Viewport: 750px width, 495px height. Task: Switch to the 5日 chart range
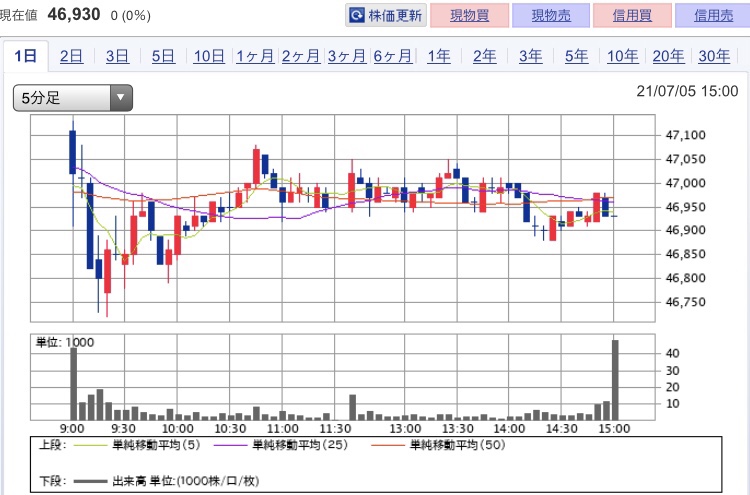point(163,56)
